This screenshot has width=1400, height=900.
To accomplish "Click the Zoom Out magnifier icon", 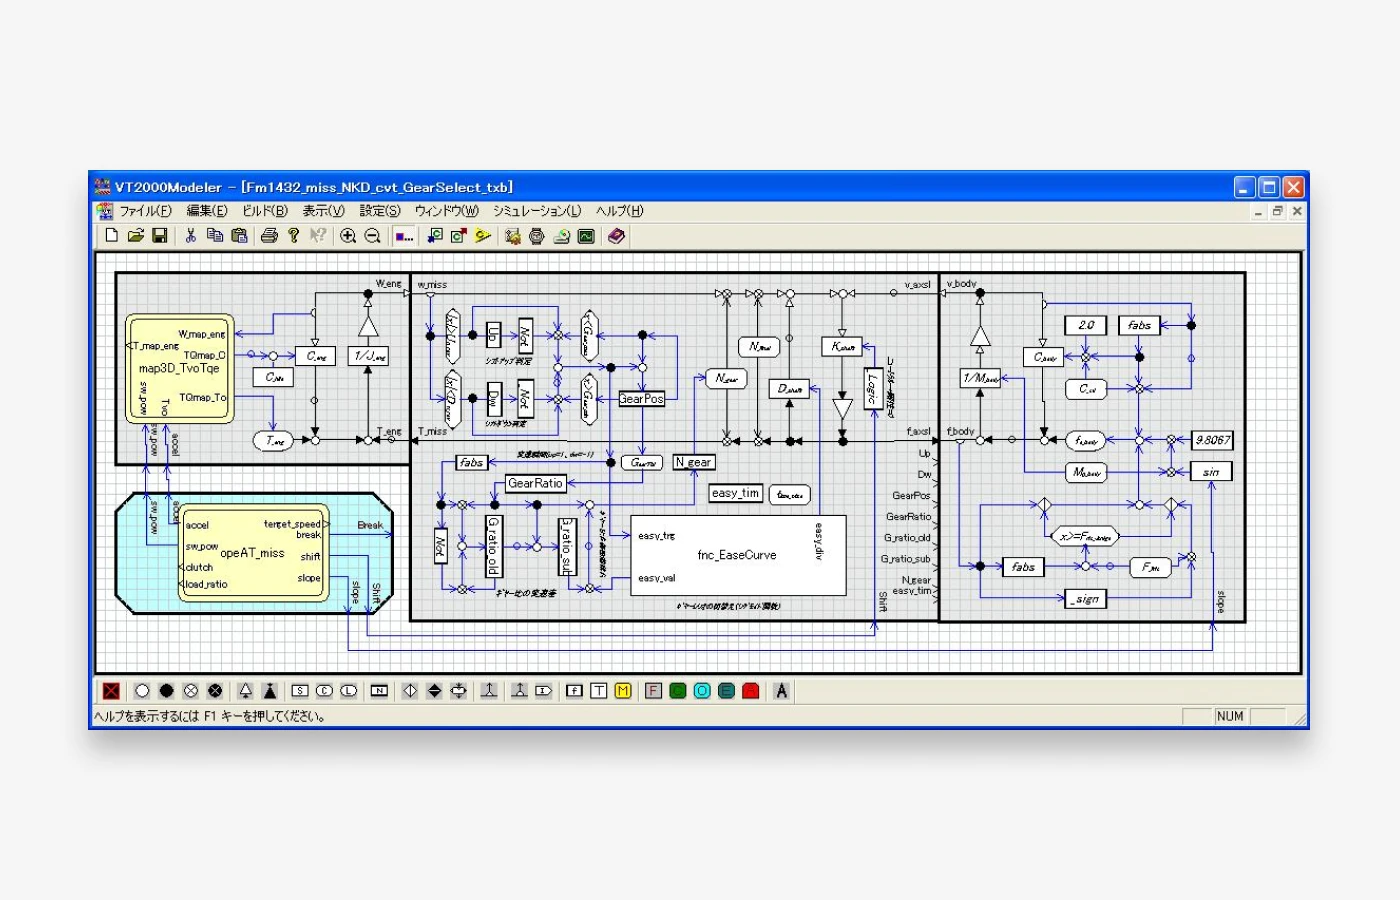I will click(372, 236).
